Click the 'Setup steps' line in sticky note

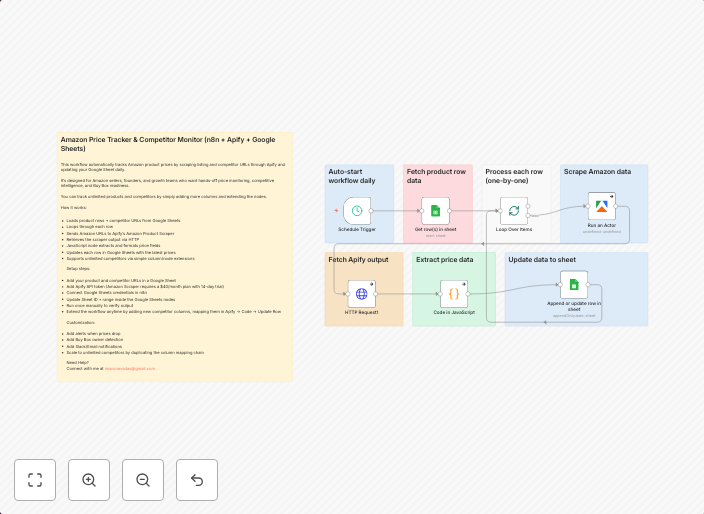[x=78, y=268]
